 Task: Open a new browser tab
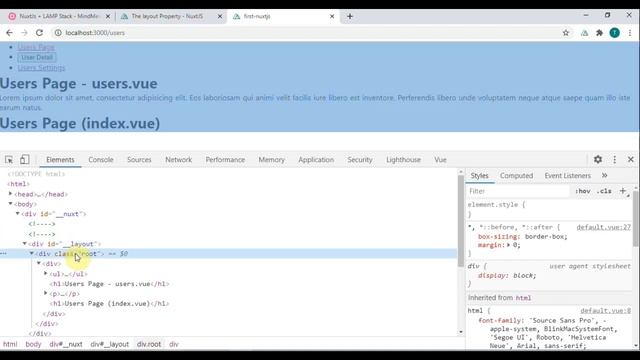(350, 16)
